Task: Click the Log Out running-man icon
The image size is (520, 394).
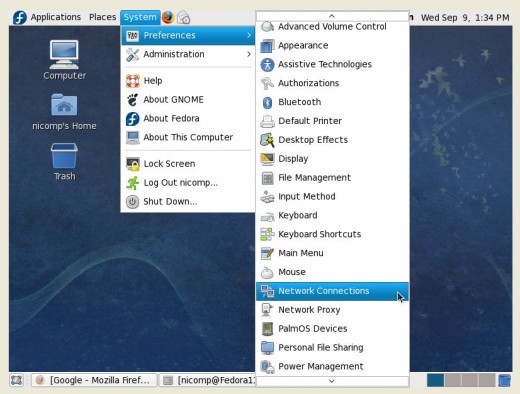Action: (133, 183)
